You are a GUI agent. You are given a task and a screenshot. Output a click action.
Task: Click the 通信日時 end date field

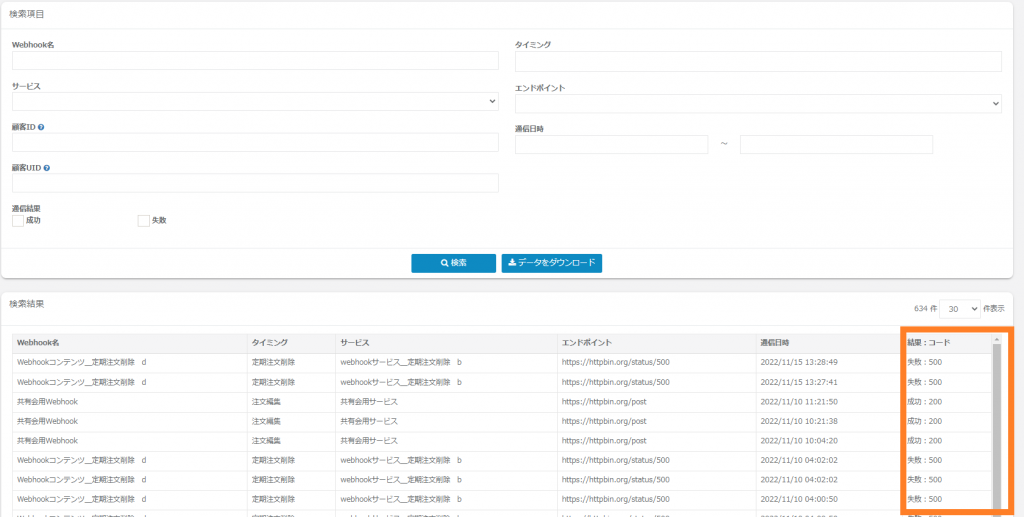(836, 144)
